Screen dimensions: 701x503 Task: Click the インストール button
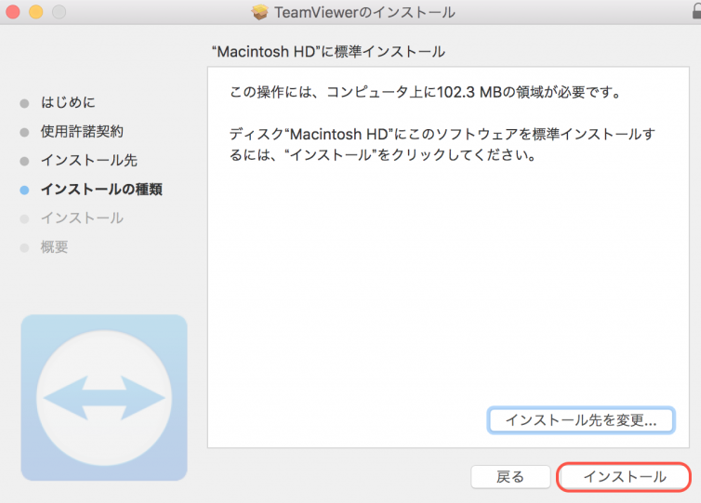click(x=624, y=477)
